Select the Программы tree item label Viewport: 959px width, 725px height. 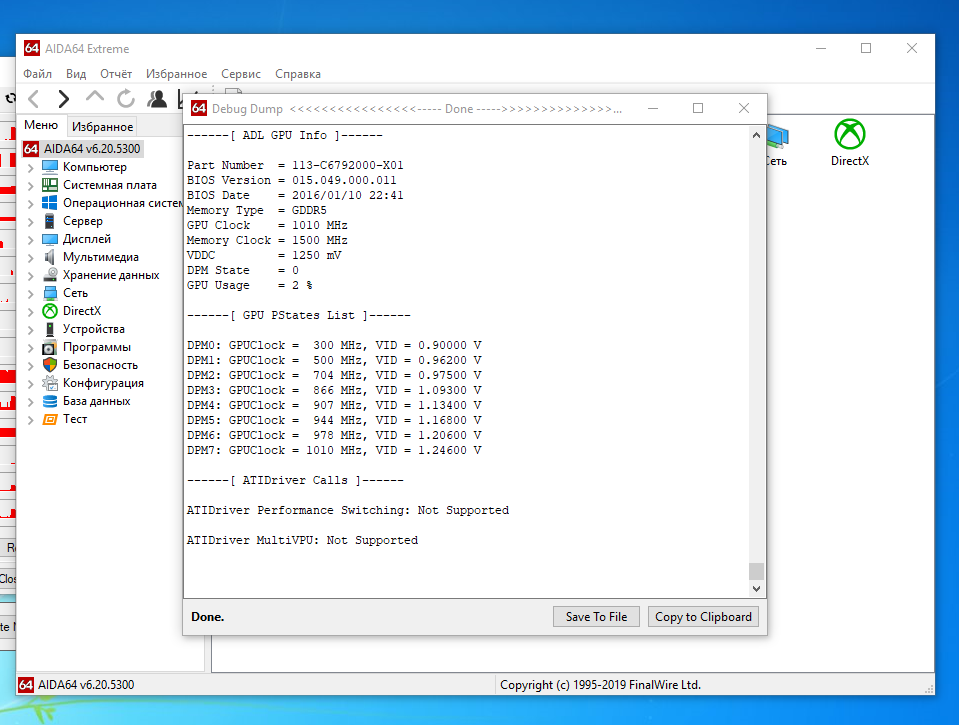click(x=97, y=347)
